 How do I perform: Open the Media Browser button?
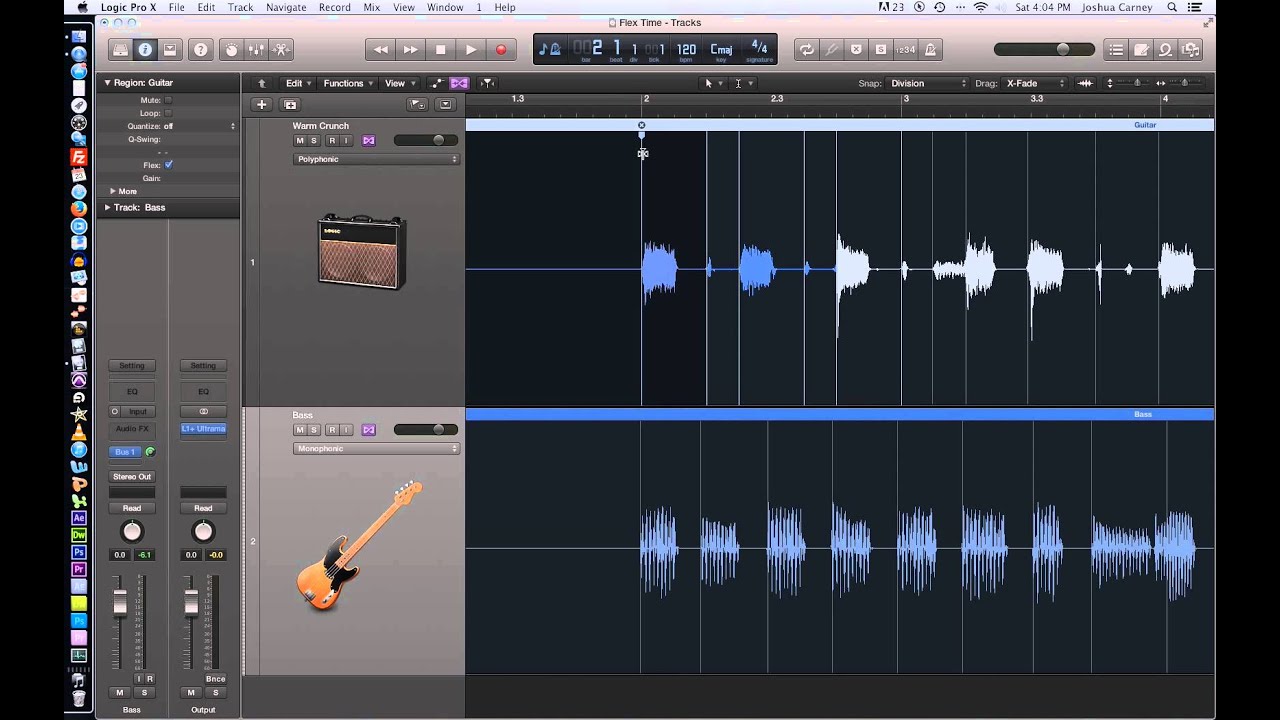(x=1190, y=49)
